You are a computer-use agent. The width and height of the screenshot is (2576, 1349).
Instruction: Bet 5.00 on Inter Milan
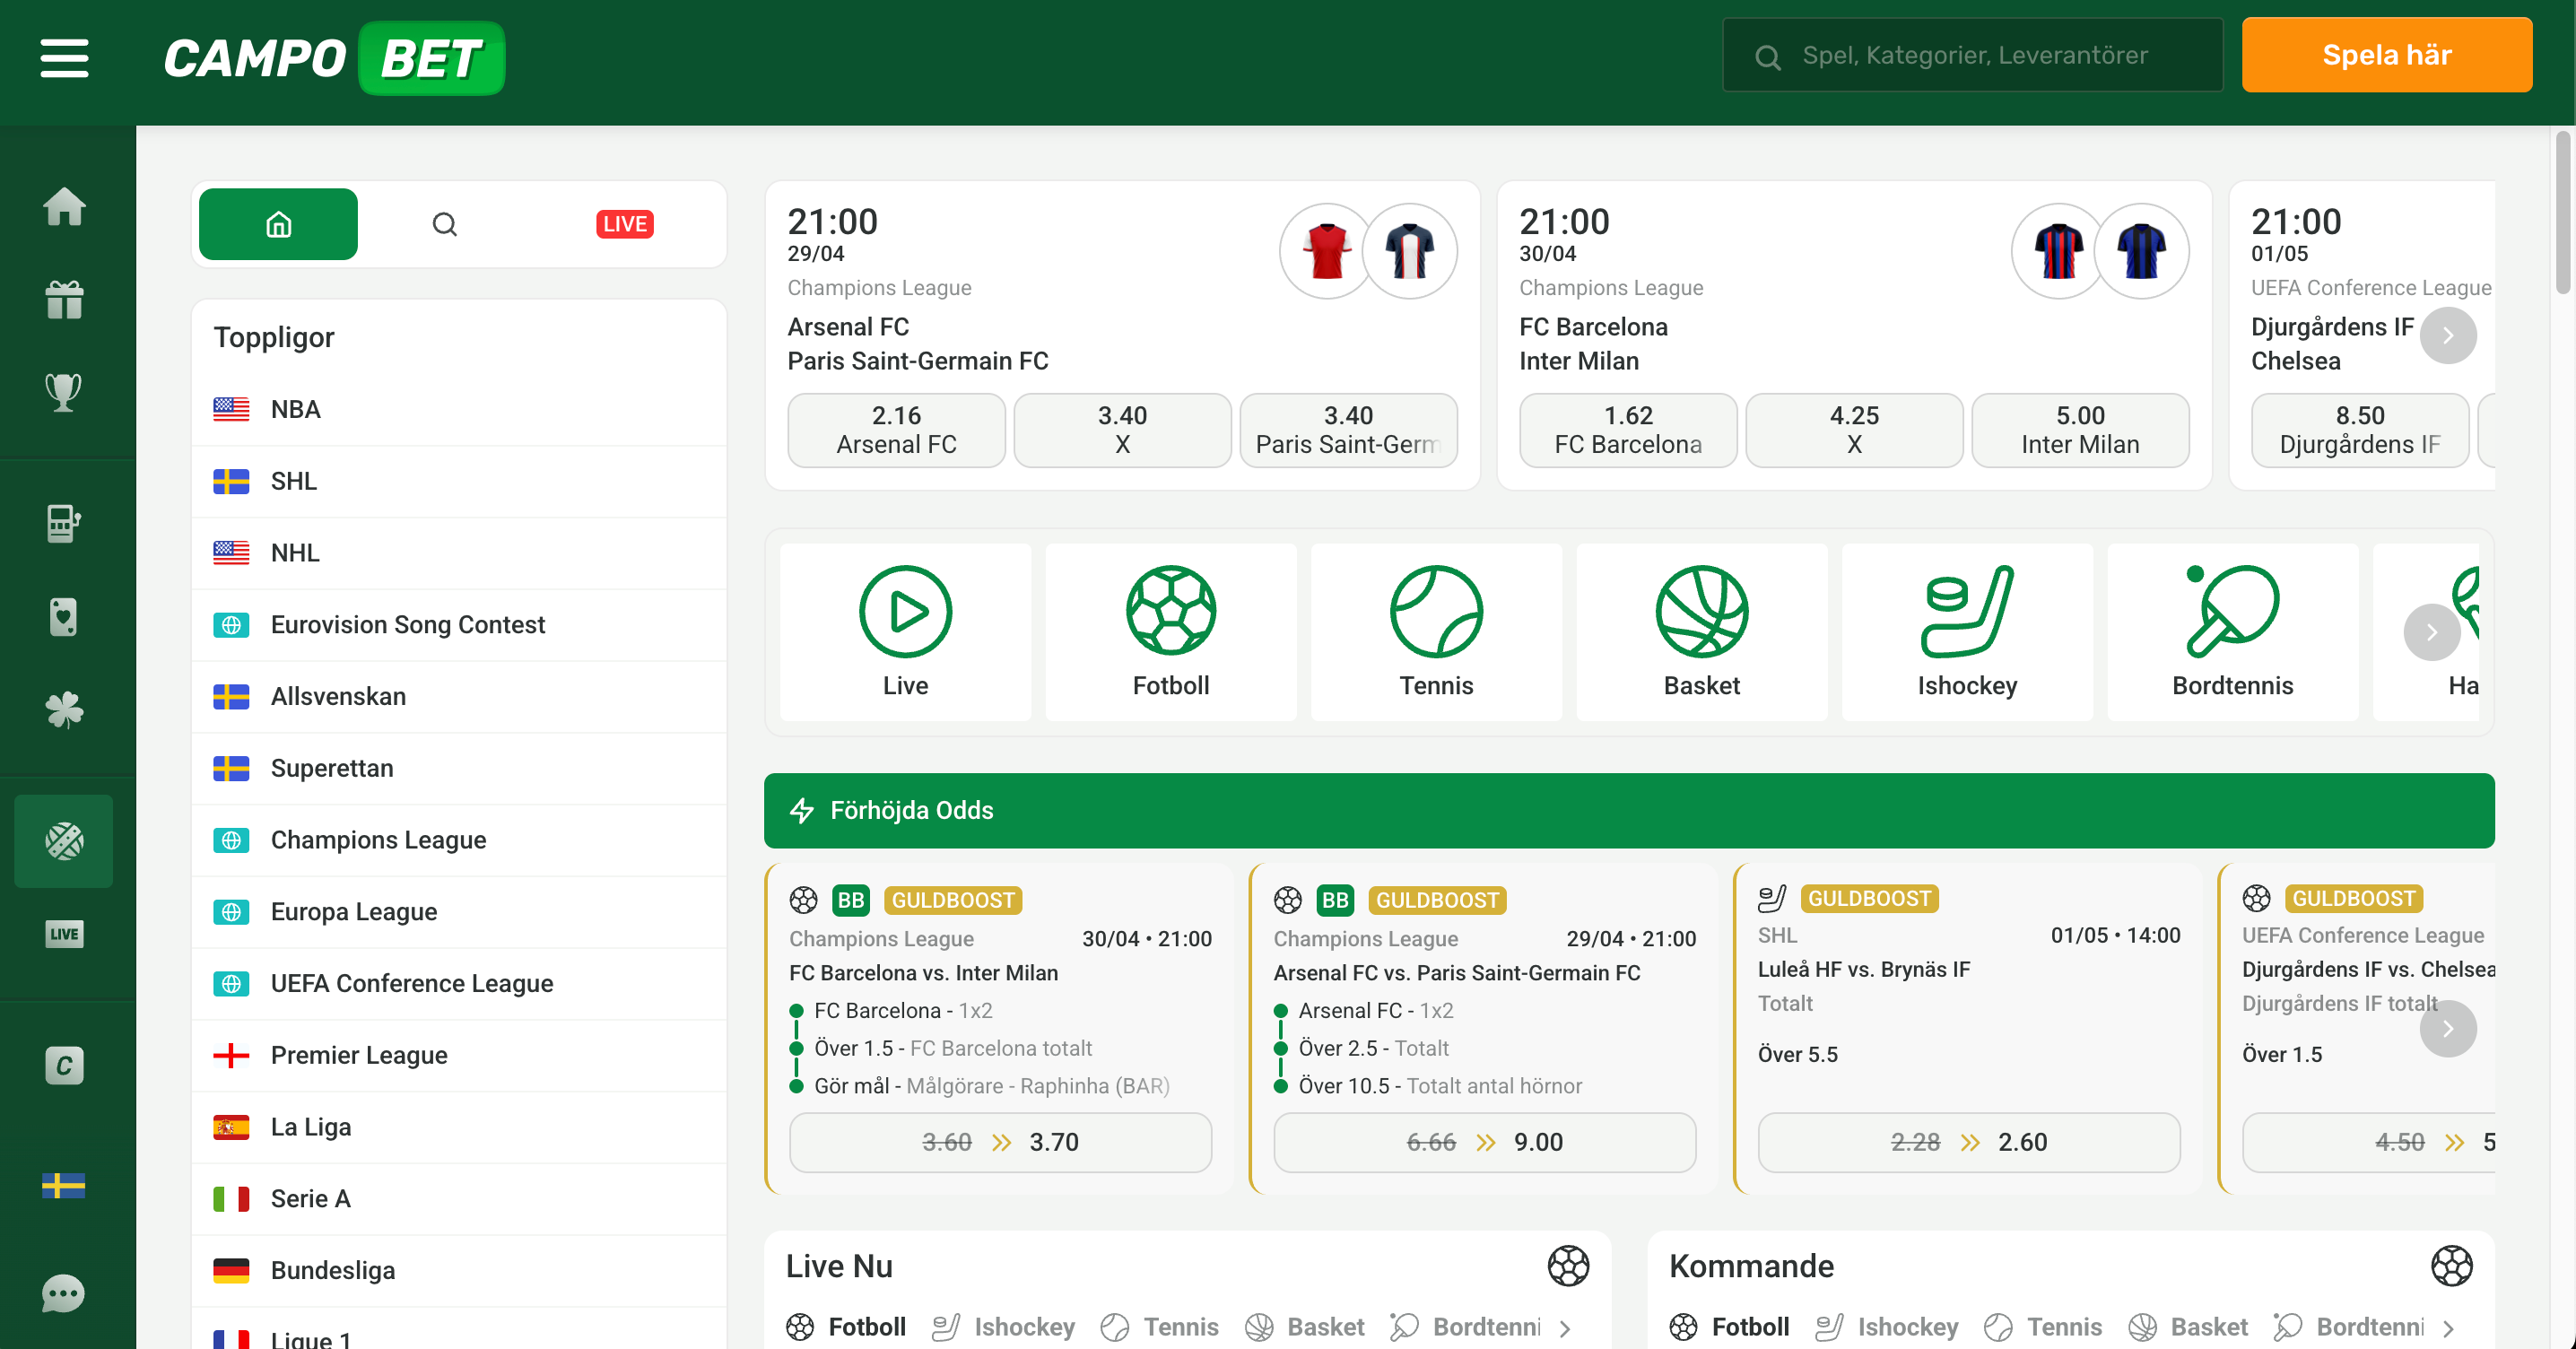coord(2080,430)
